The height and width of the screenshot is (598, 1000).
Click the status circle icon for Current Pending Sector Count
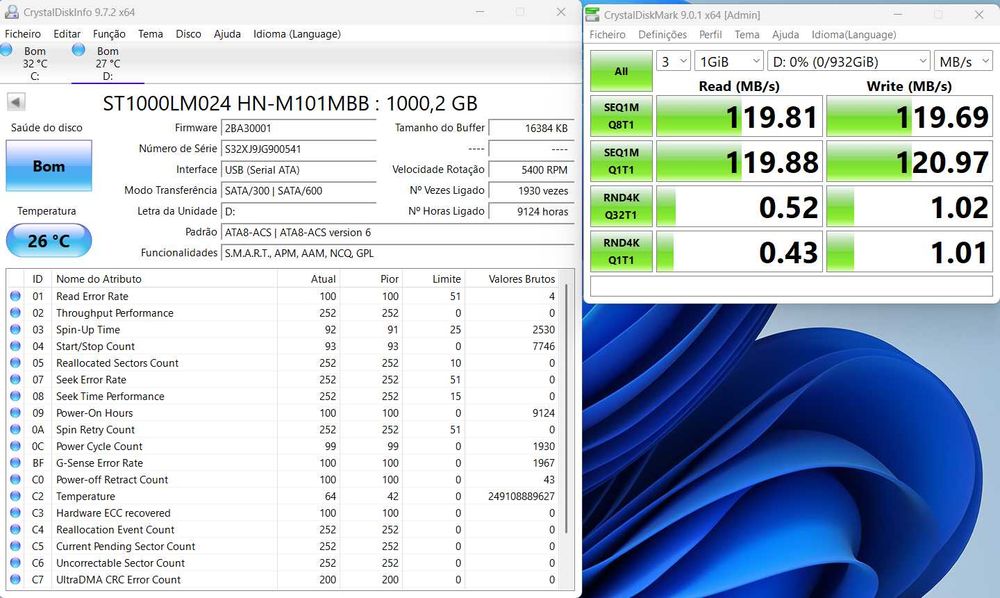[15, 546]
